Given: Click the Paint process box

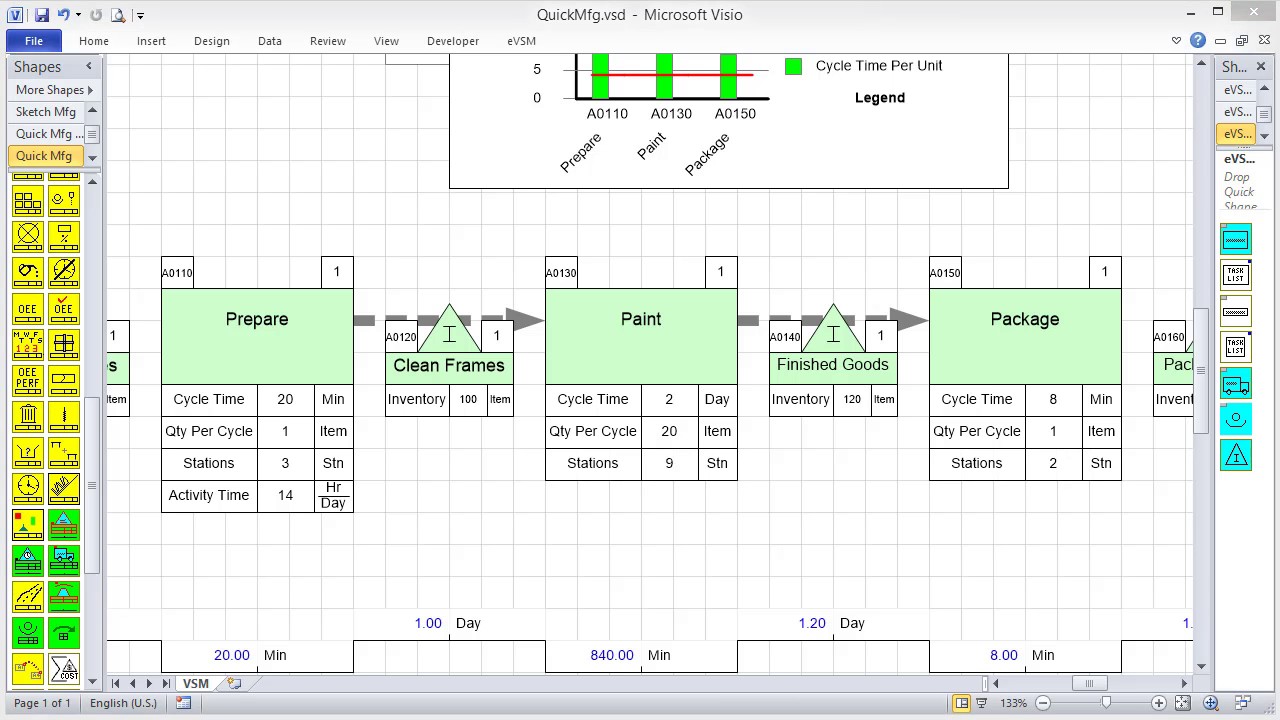Looking at the screenshot, I should [x=641, y=336].
